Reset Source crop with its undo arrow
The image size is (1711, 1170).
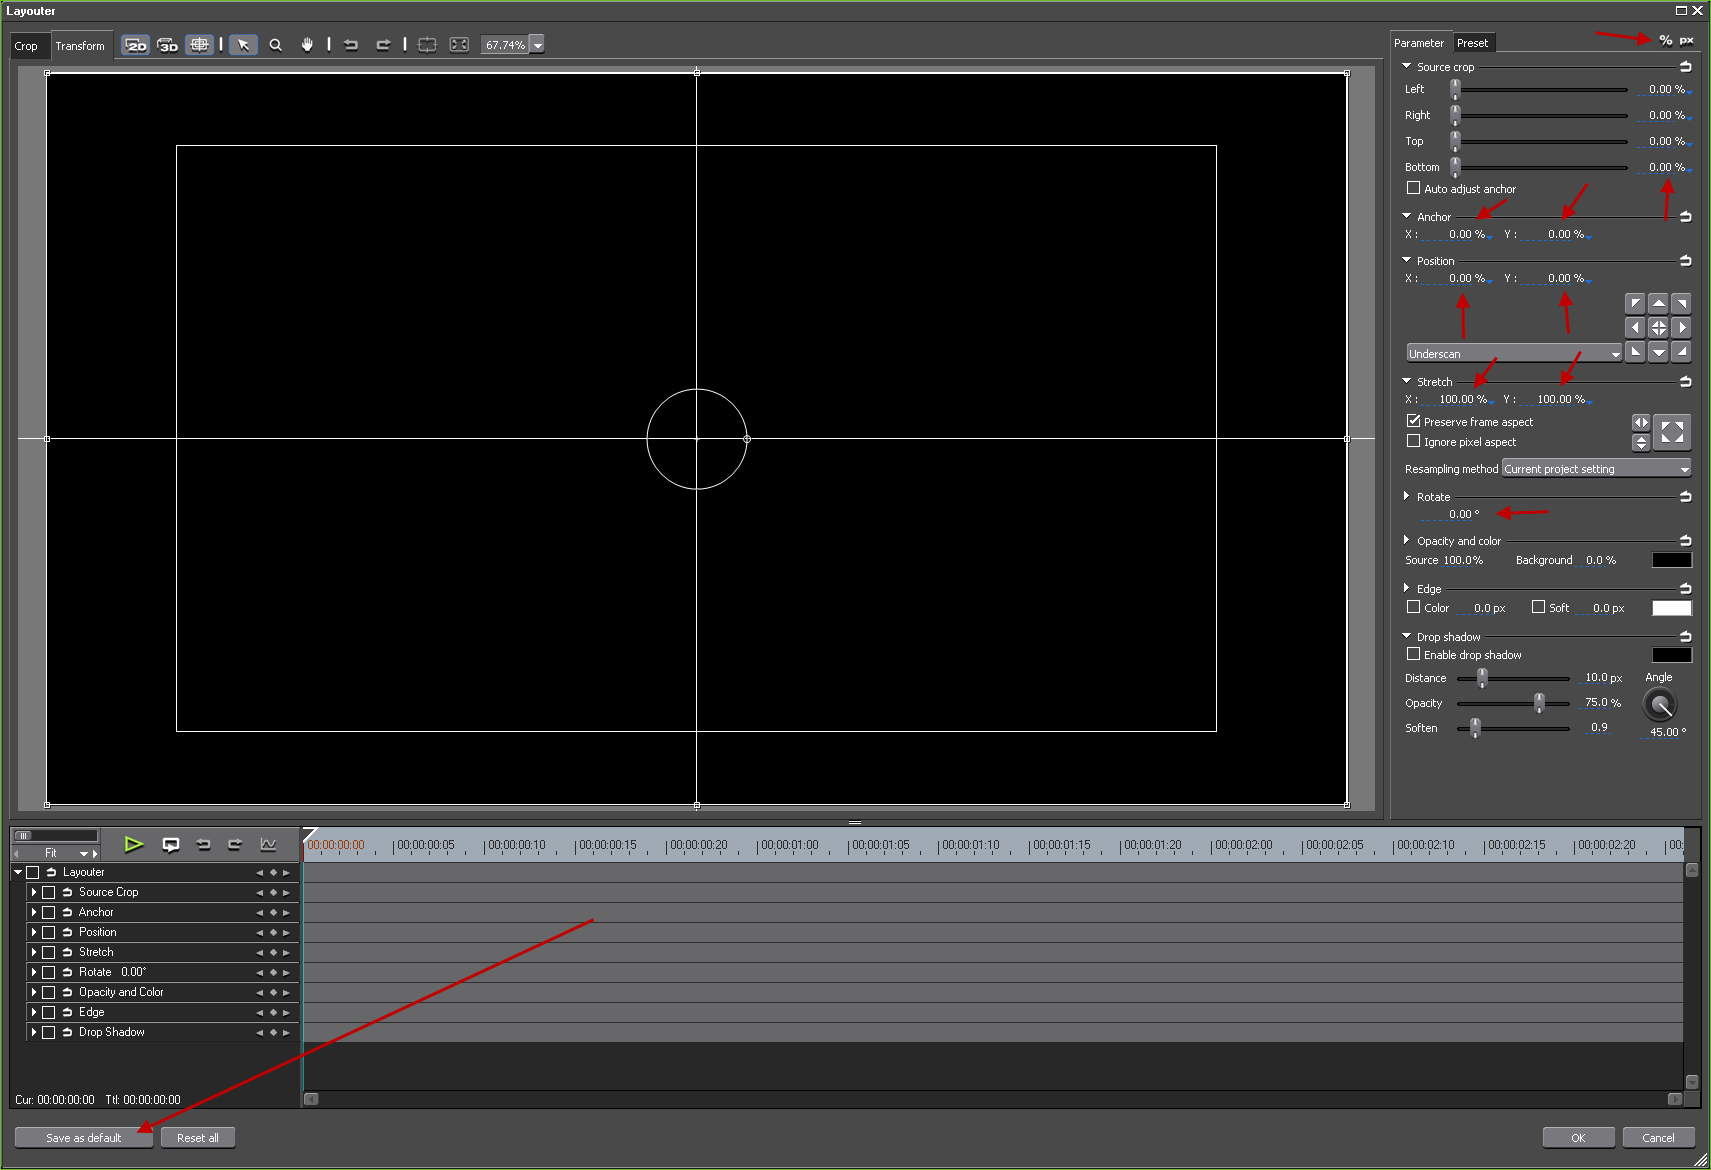click(1685, 67)
